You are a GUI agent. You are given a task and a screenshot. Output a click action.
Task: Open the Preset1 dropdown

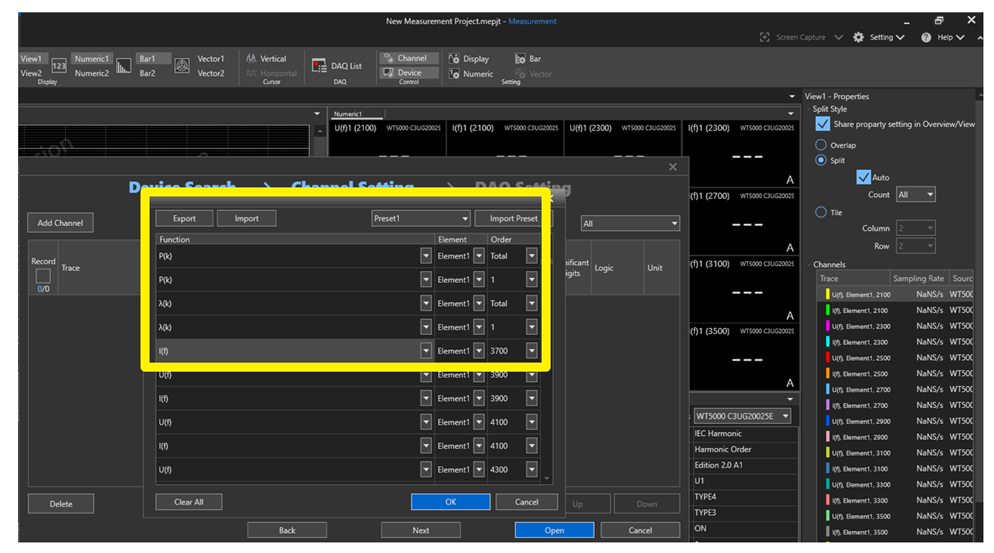420,218
